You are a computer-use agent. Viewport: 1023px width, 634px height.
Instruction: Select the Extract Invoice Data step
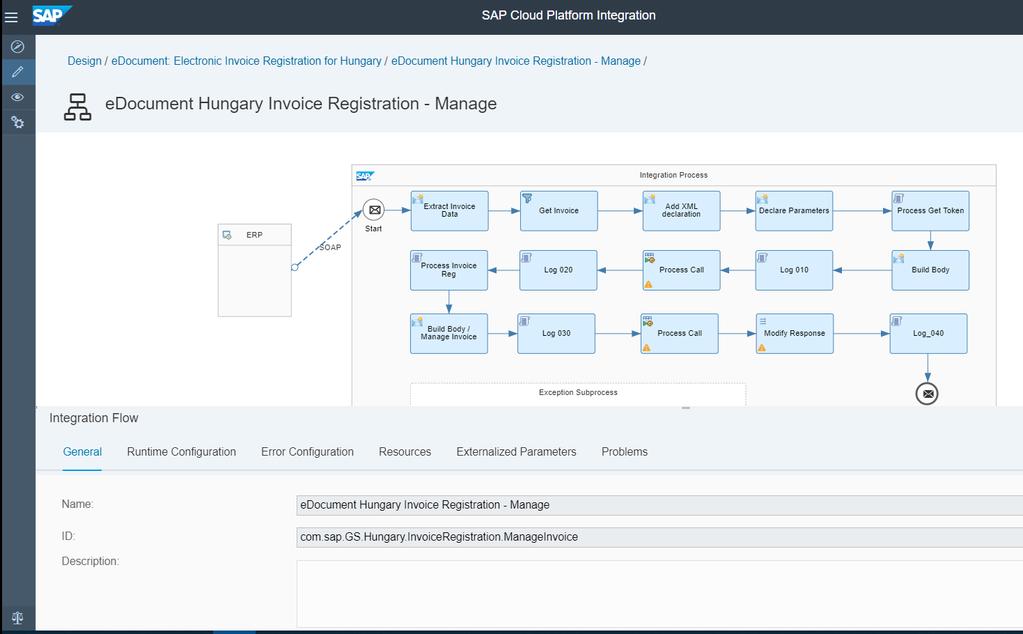[450, 211]
